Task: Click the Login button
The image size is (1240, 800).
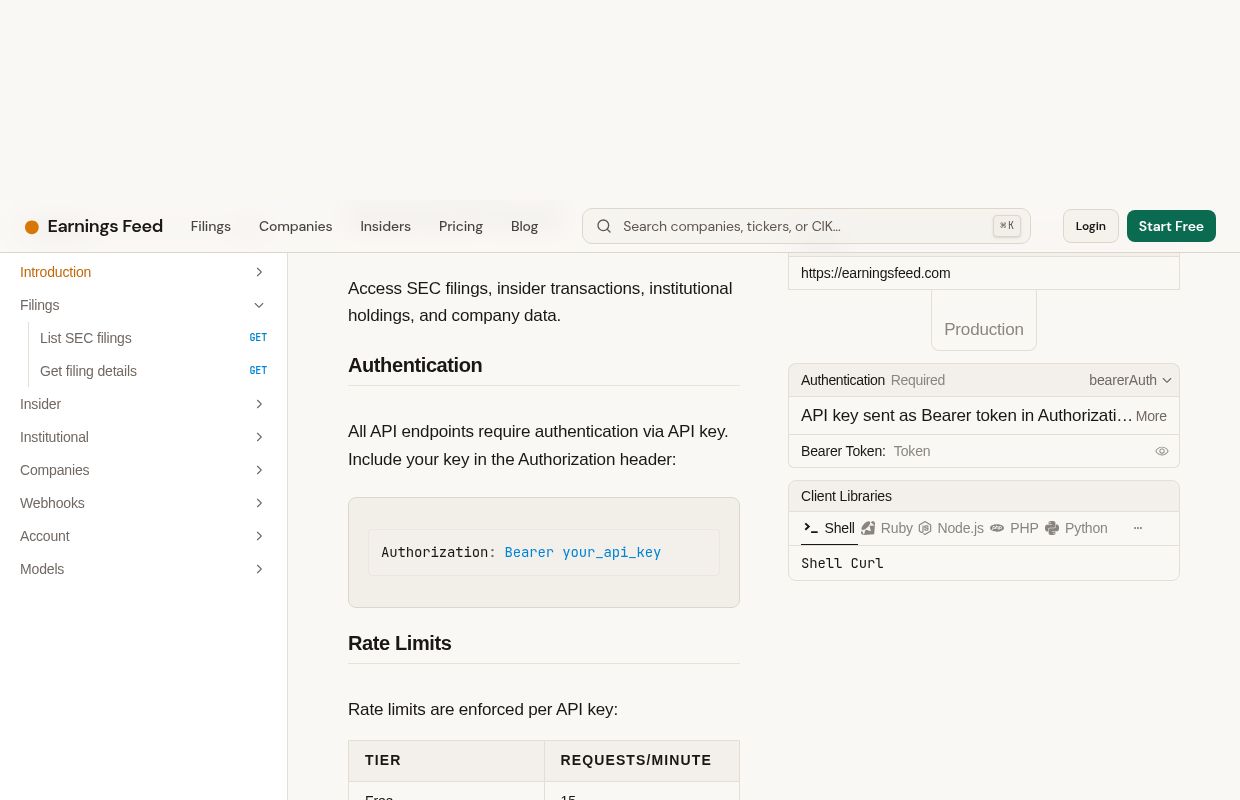Action: [x=1091, y=226]
